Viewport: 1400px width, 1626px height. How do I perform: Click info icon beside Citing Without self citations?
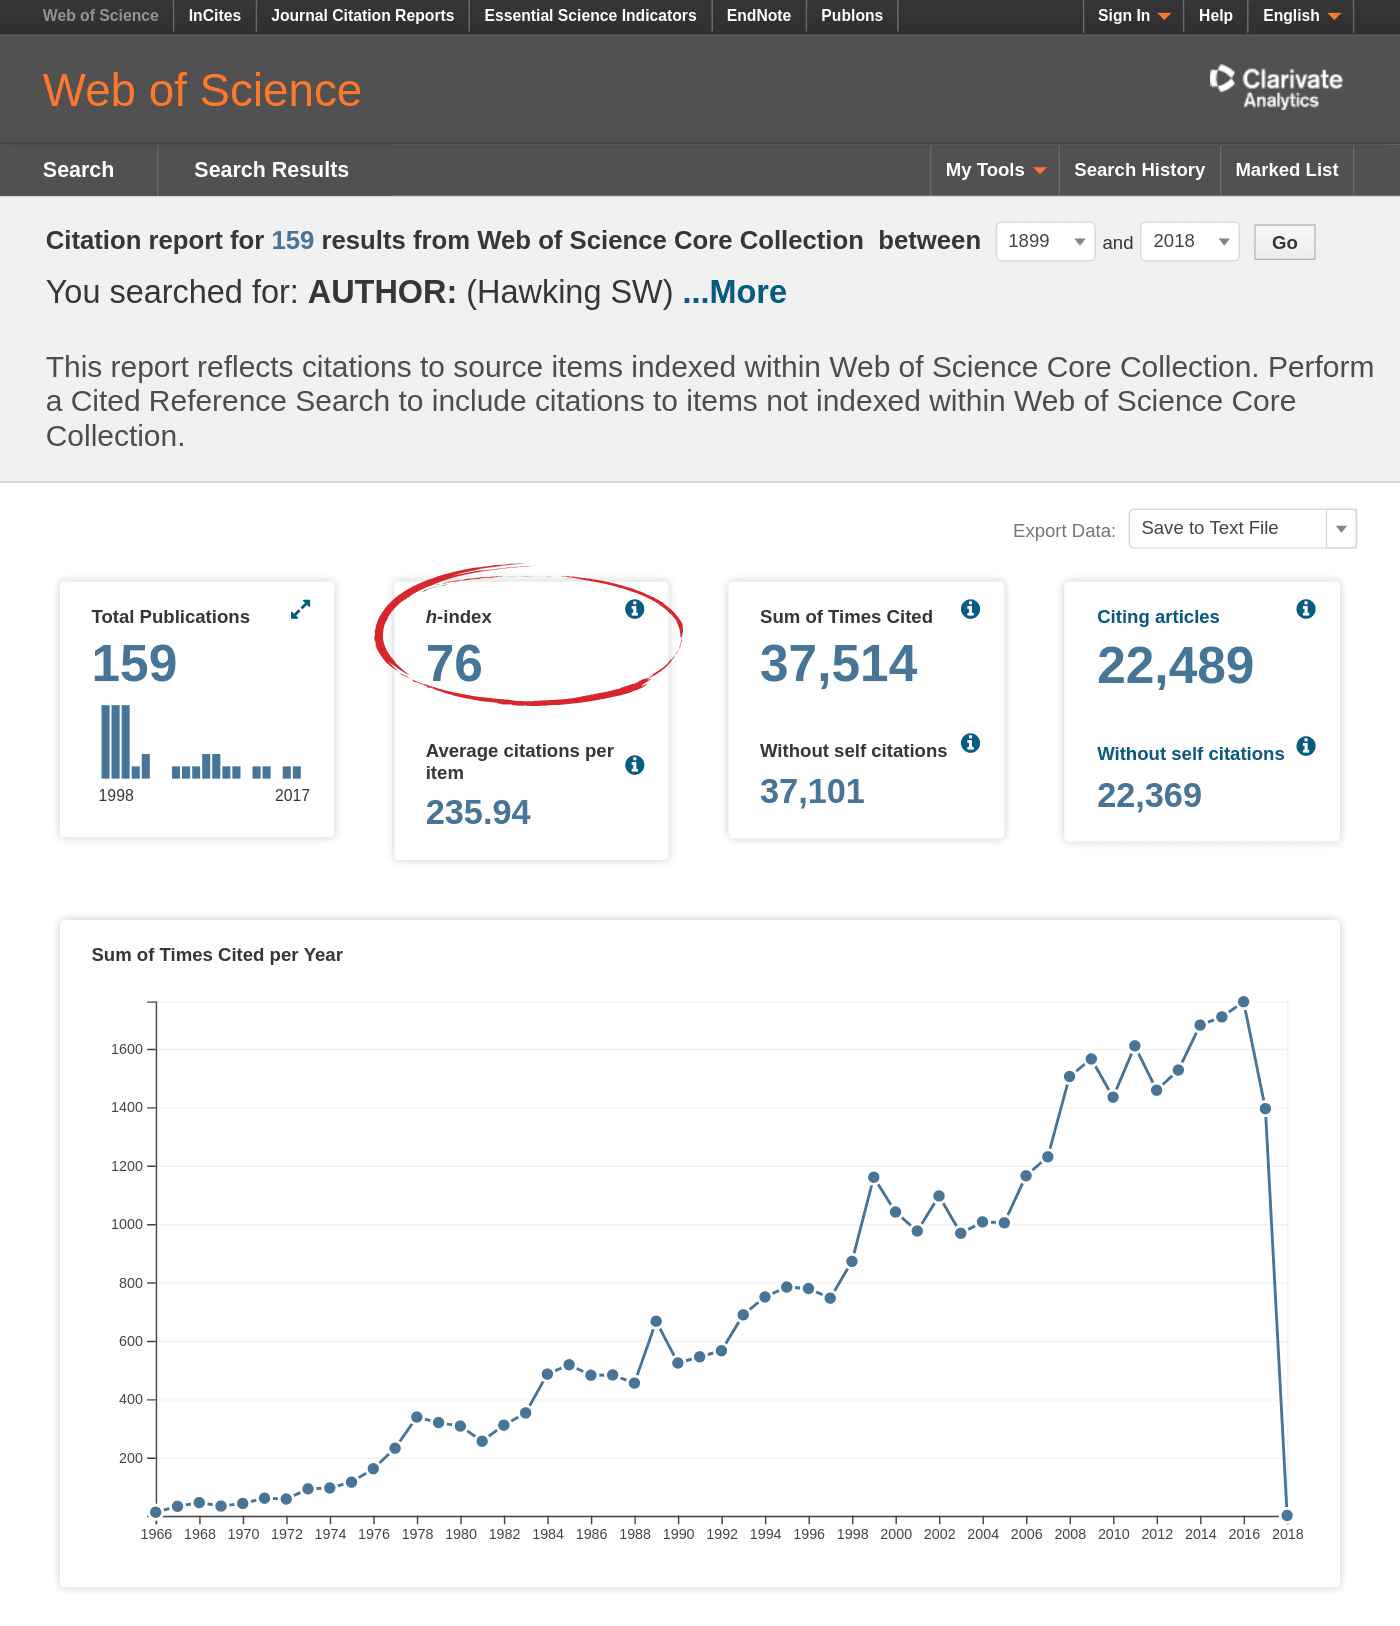[x=1306, y=746]
